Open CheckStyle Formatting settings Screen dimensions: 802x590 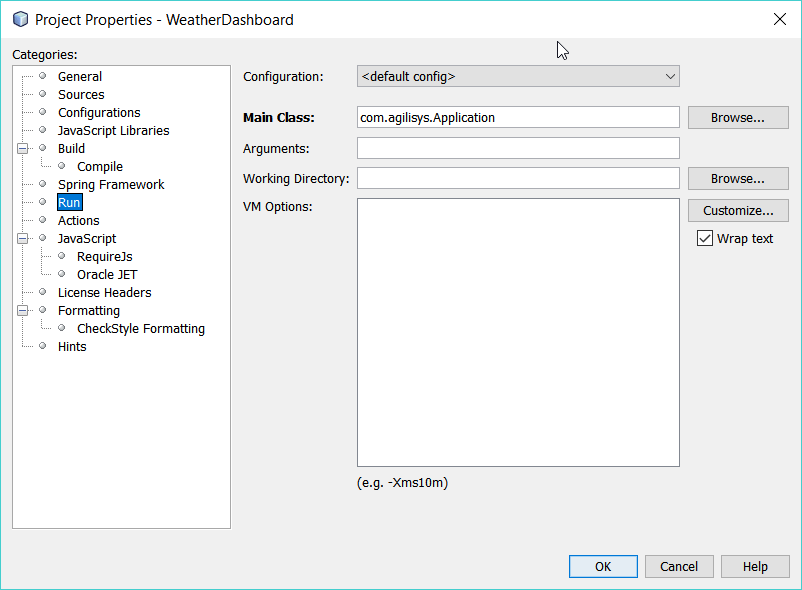pos(140,329)
